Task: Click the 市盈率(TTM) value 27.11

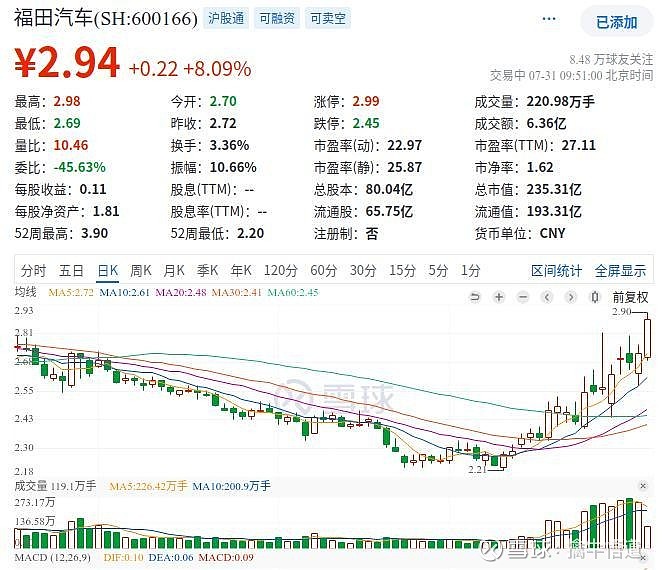Action: (x=578, y=145)
